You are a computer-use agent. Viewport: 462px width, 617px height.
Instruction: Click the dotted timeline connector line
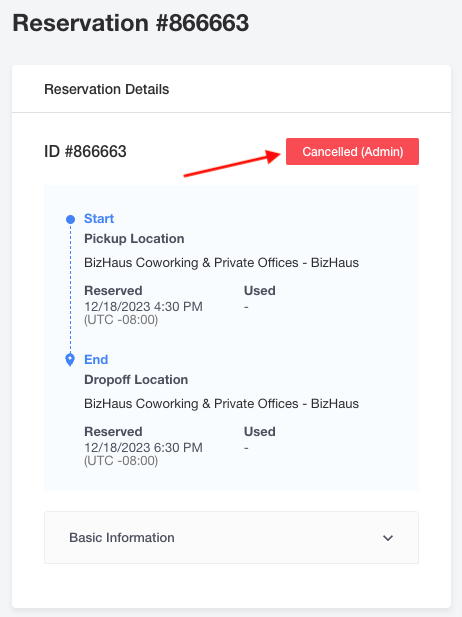pos(70,288)
